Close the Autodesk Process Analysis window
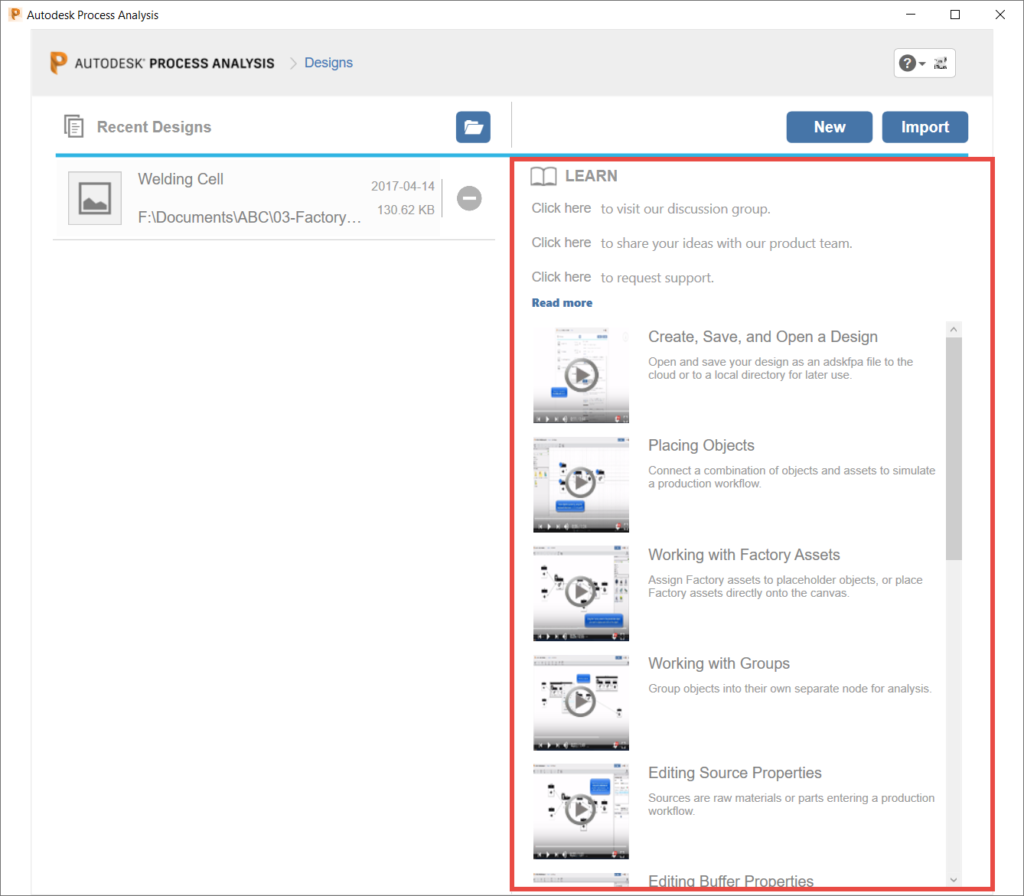This screenshot has height=896, width=1024. [1000, 14]
